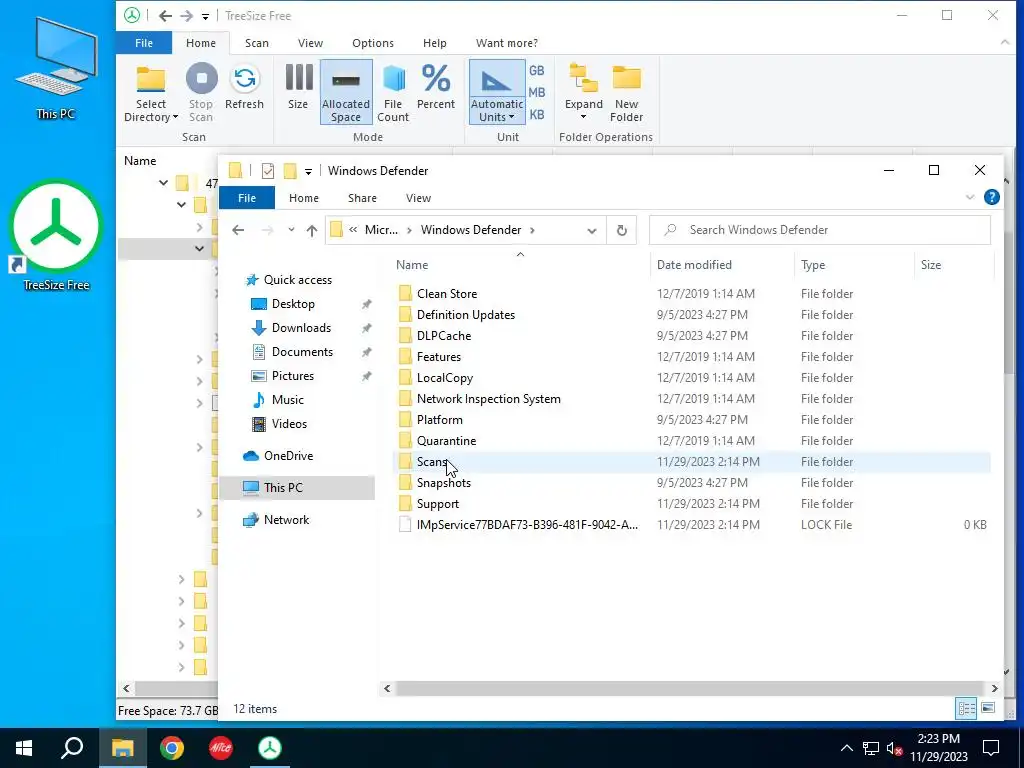Switch to File Count mode
Image resolution: width=1024 pixels, height=768 pixels.
pos(393,93)
